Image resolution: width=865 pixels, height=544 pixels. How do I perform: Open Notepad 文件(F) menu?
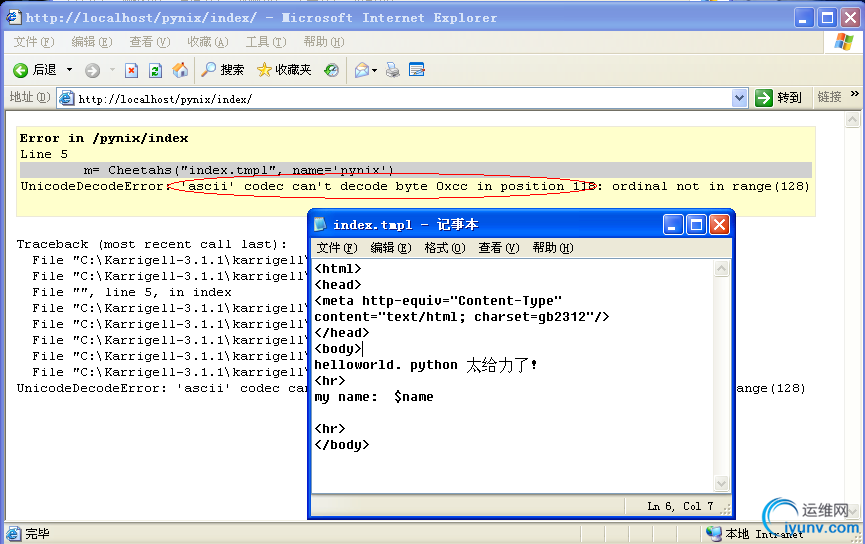click(337, 248)
